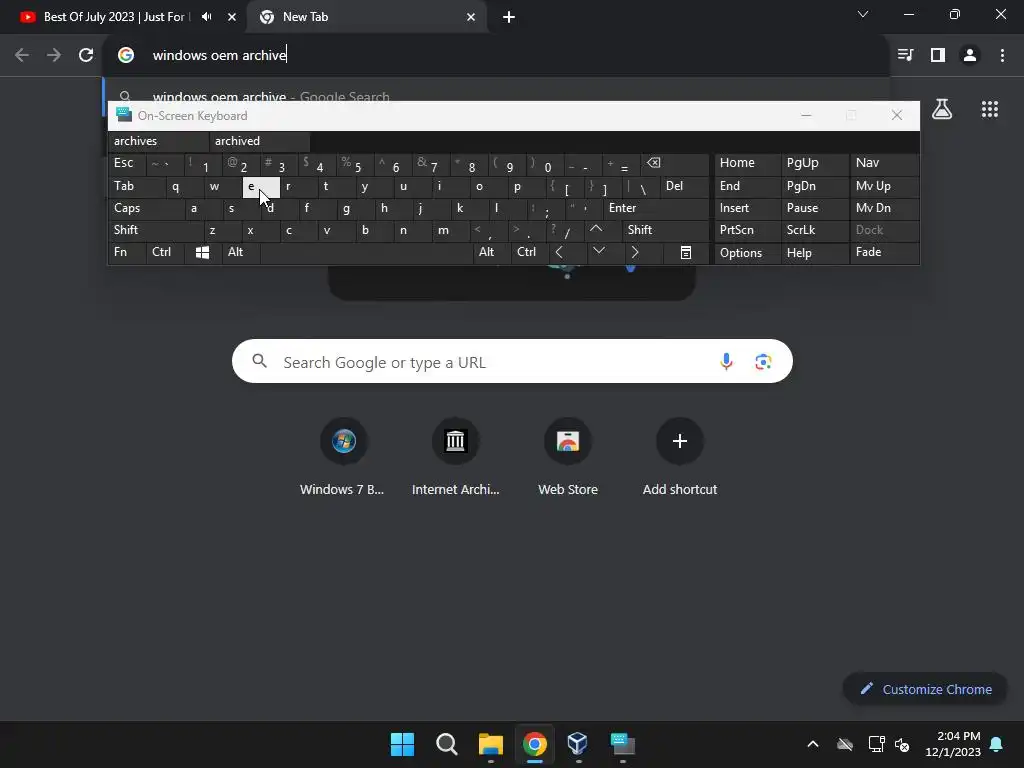
Task: Click the Del key
Action: click(684, 186)
